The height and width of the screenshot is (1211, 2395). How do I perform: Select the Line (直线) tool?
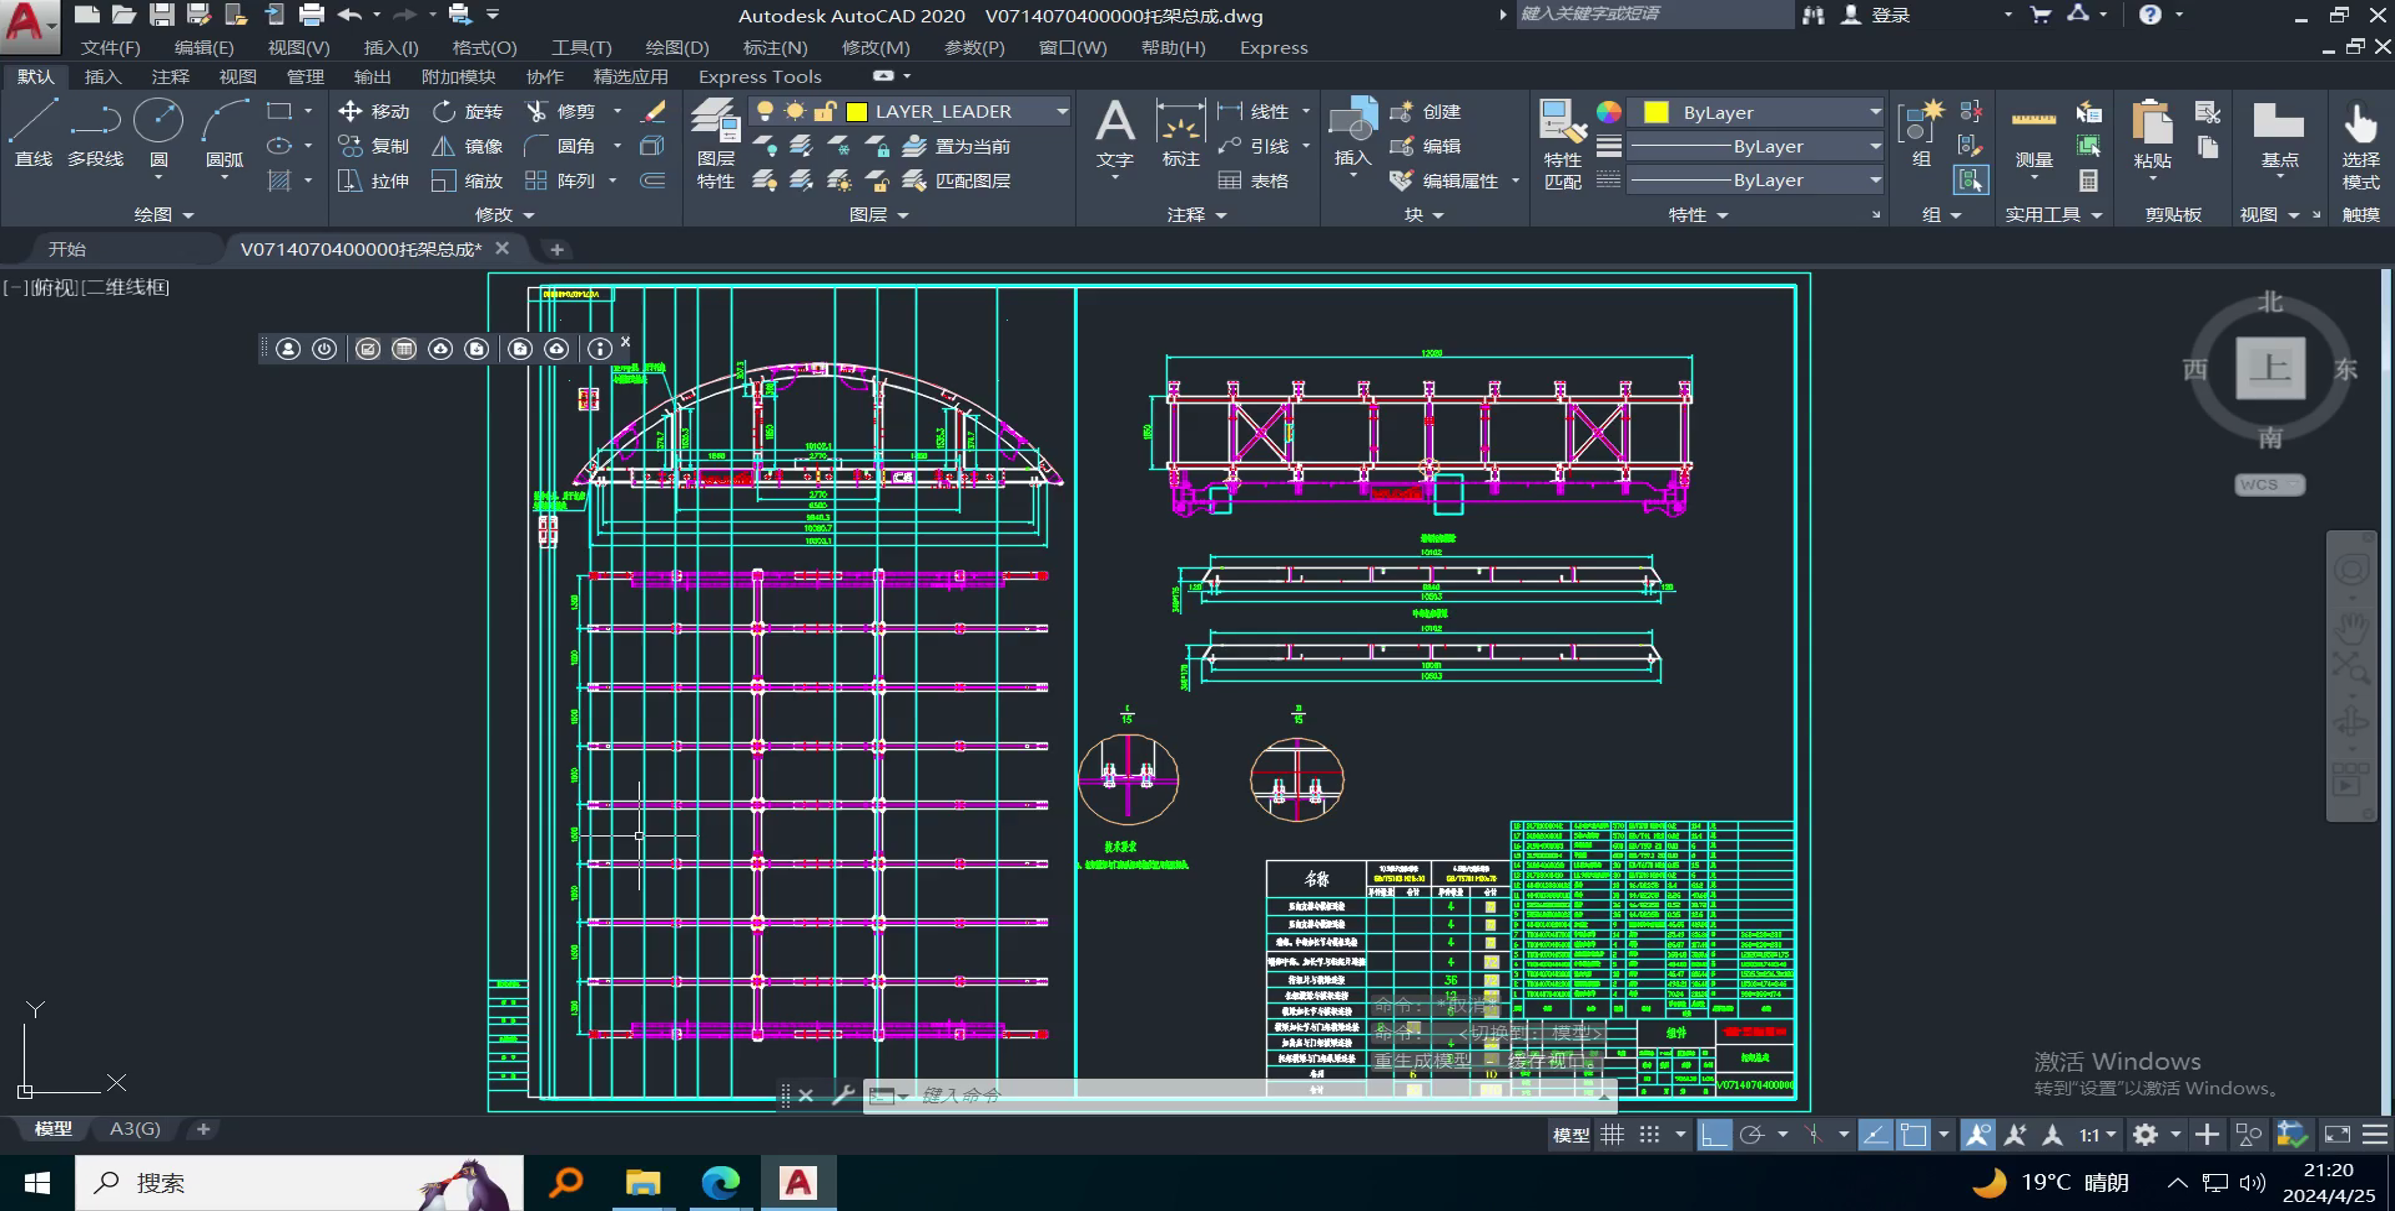(x=33, y=134)
